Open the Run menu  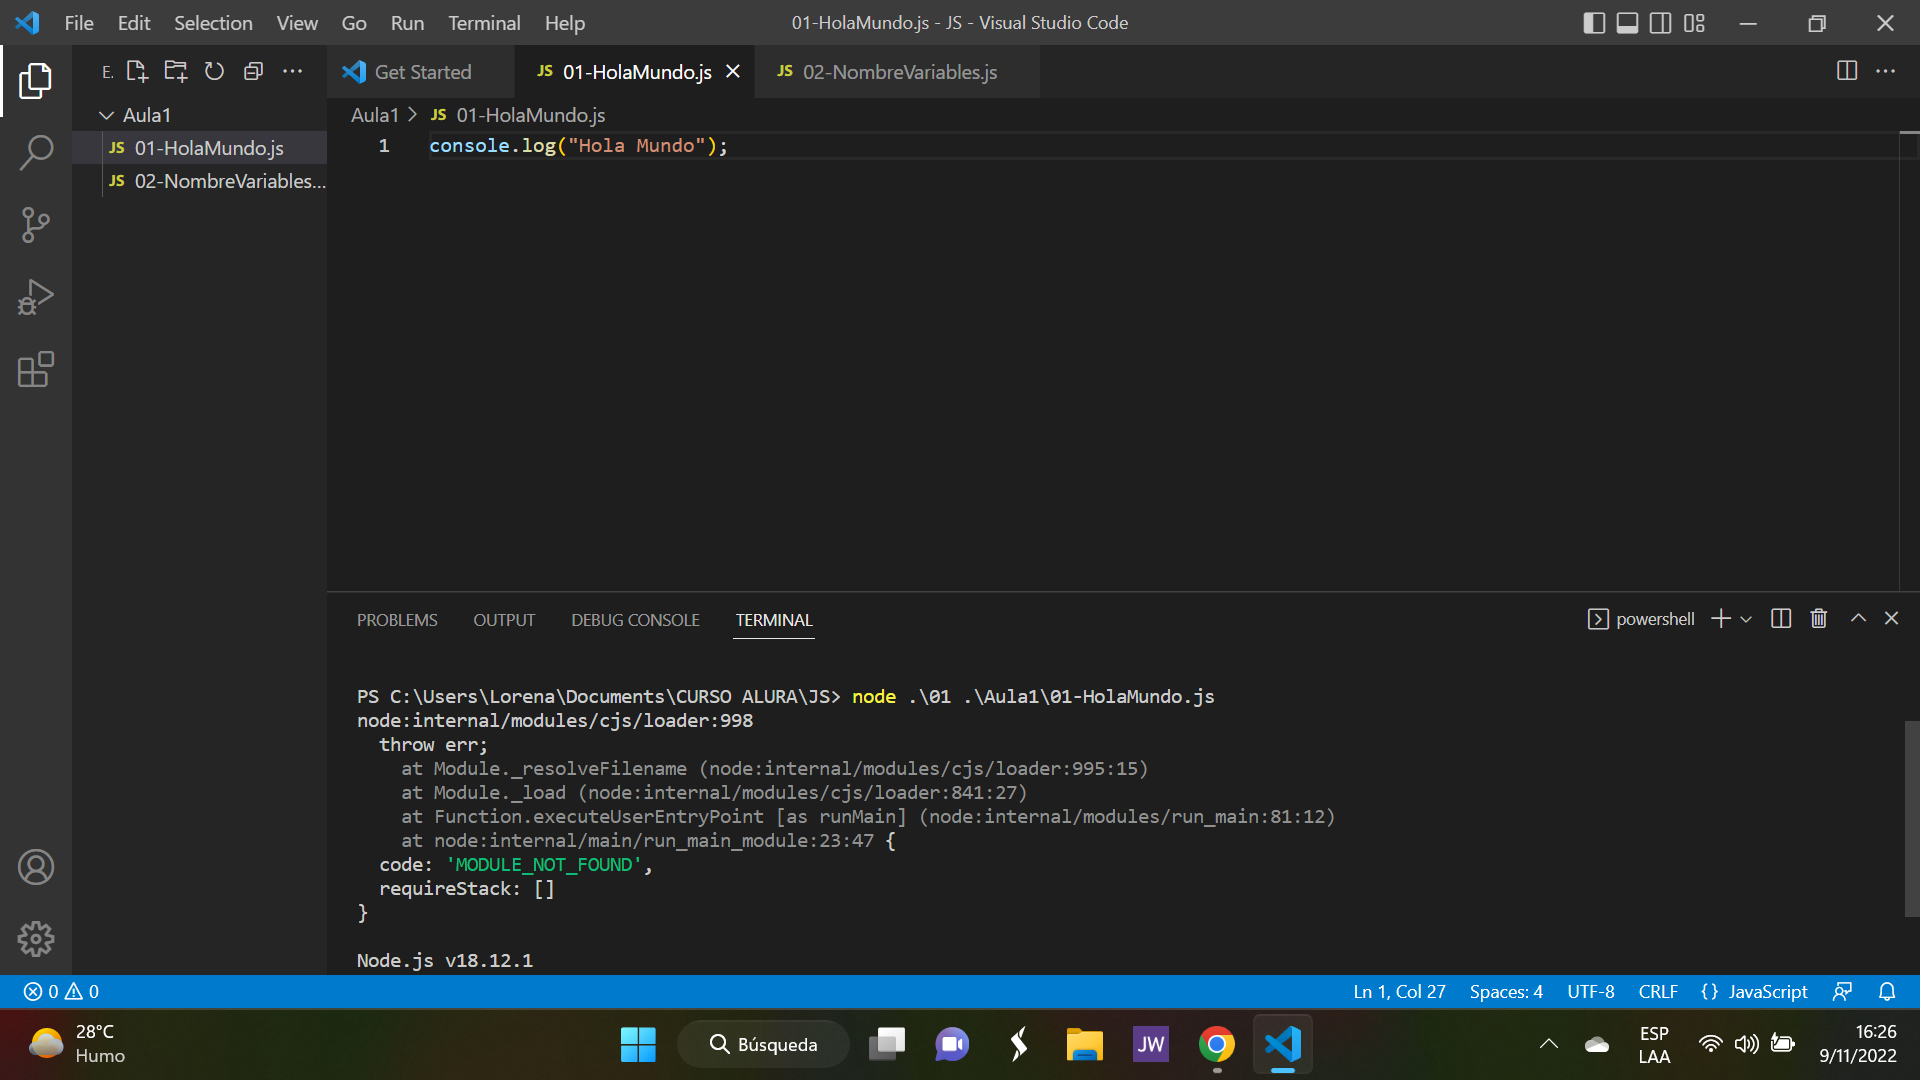pyautogui.click(x=407, y=23)
